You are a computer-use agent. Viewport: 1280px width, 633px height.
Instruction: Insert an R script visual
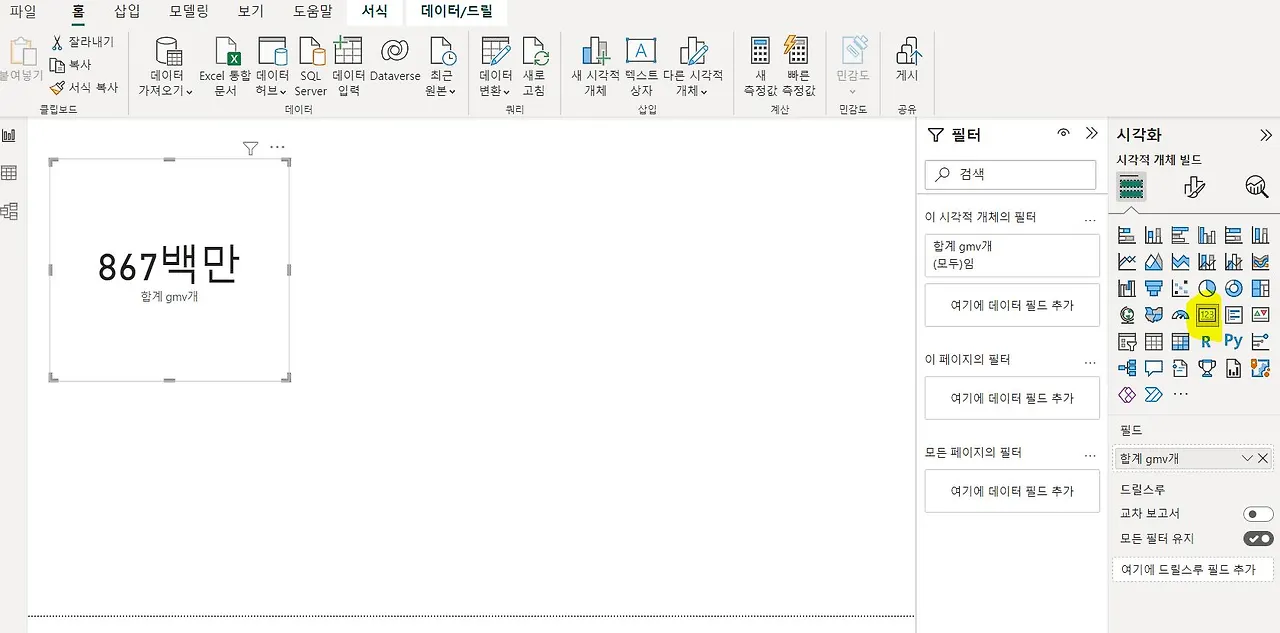pyautogui.click(x=1207, y=341)
